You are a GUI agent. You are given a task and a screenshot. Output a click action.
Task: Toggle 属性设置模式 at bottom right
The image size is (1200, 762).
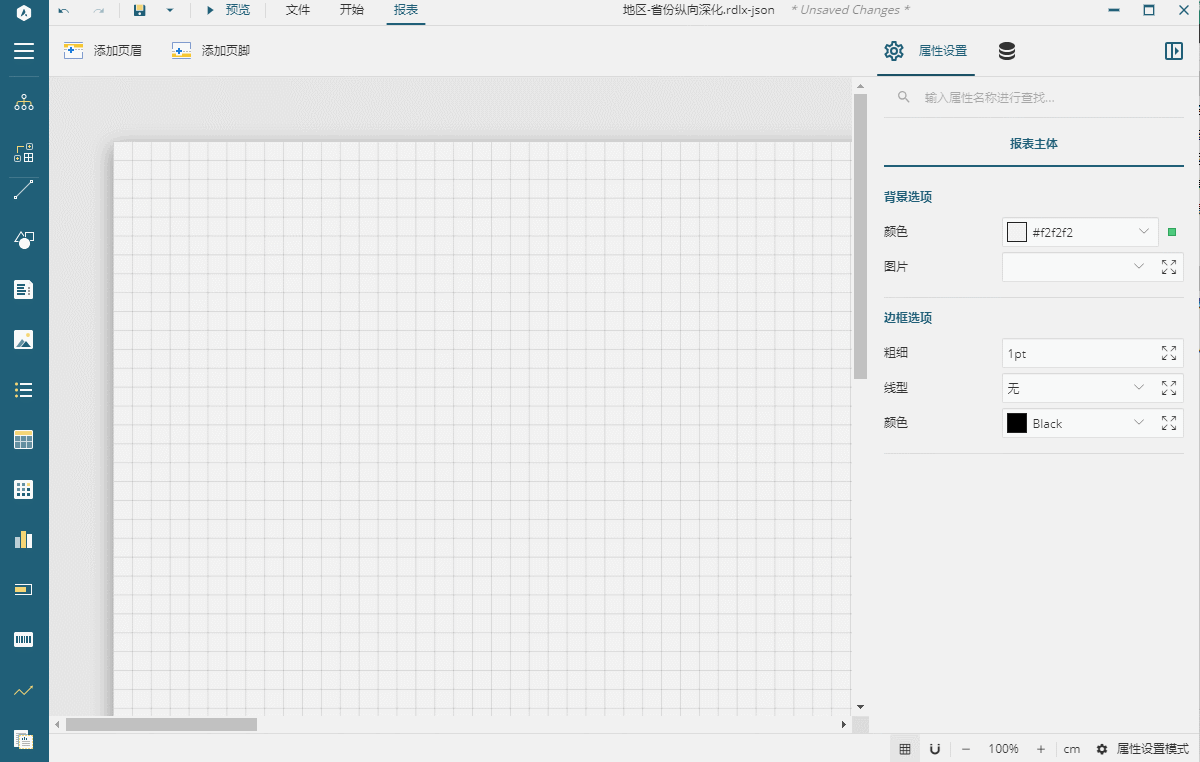(1143, 748)
